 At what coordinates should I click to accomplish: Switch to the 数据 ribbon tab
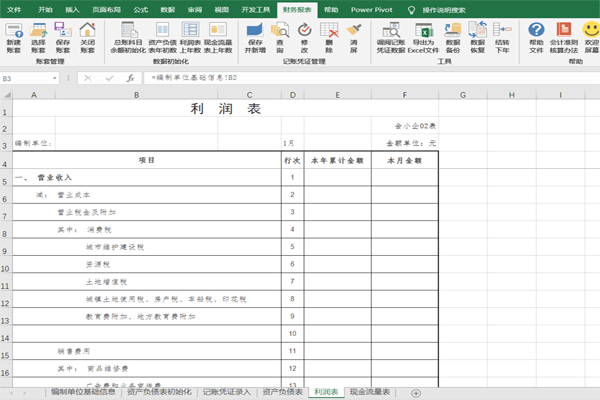point(168,10)
